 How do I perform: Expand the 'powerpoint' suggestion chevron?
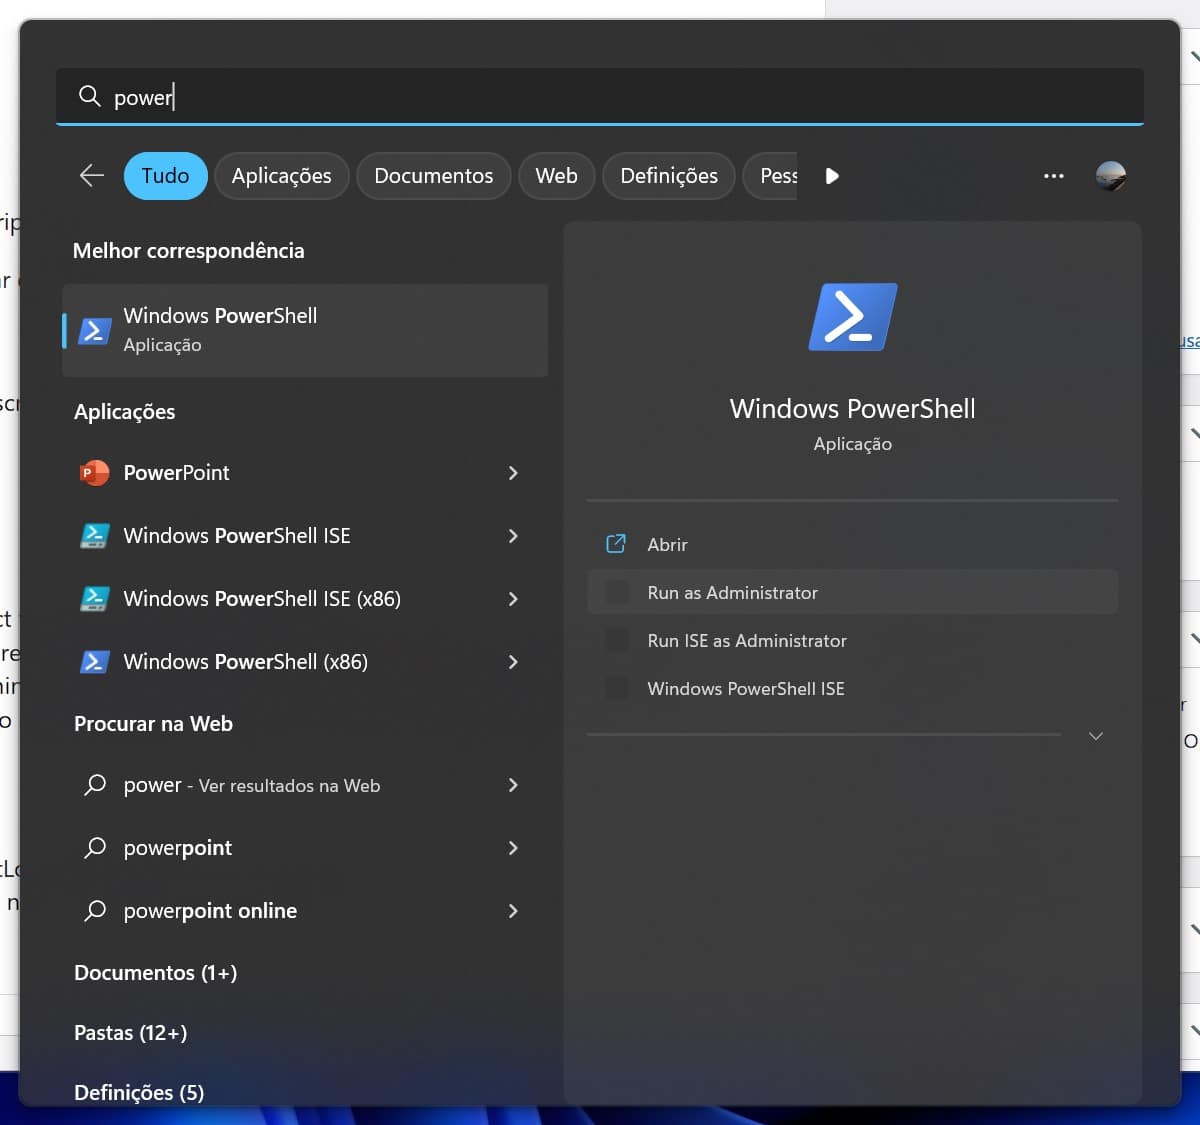513,848
